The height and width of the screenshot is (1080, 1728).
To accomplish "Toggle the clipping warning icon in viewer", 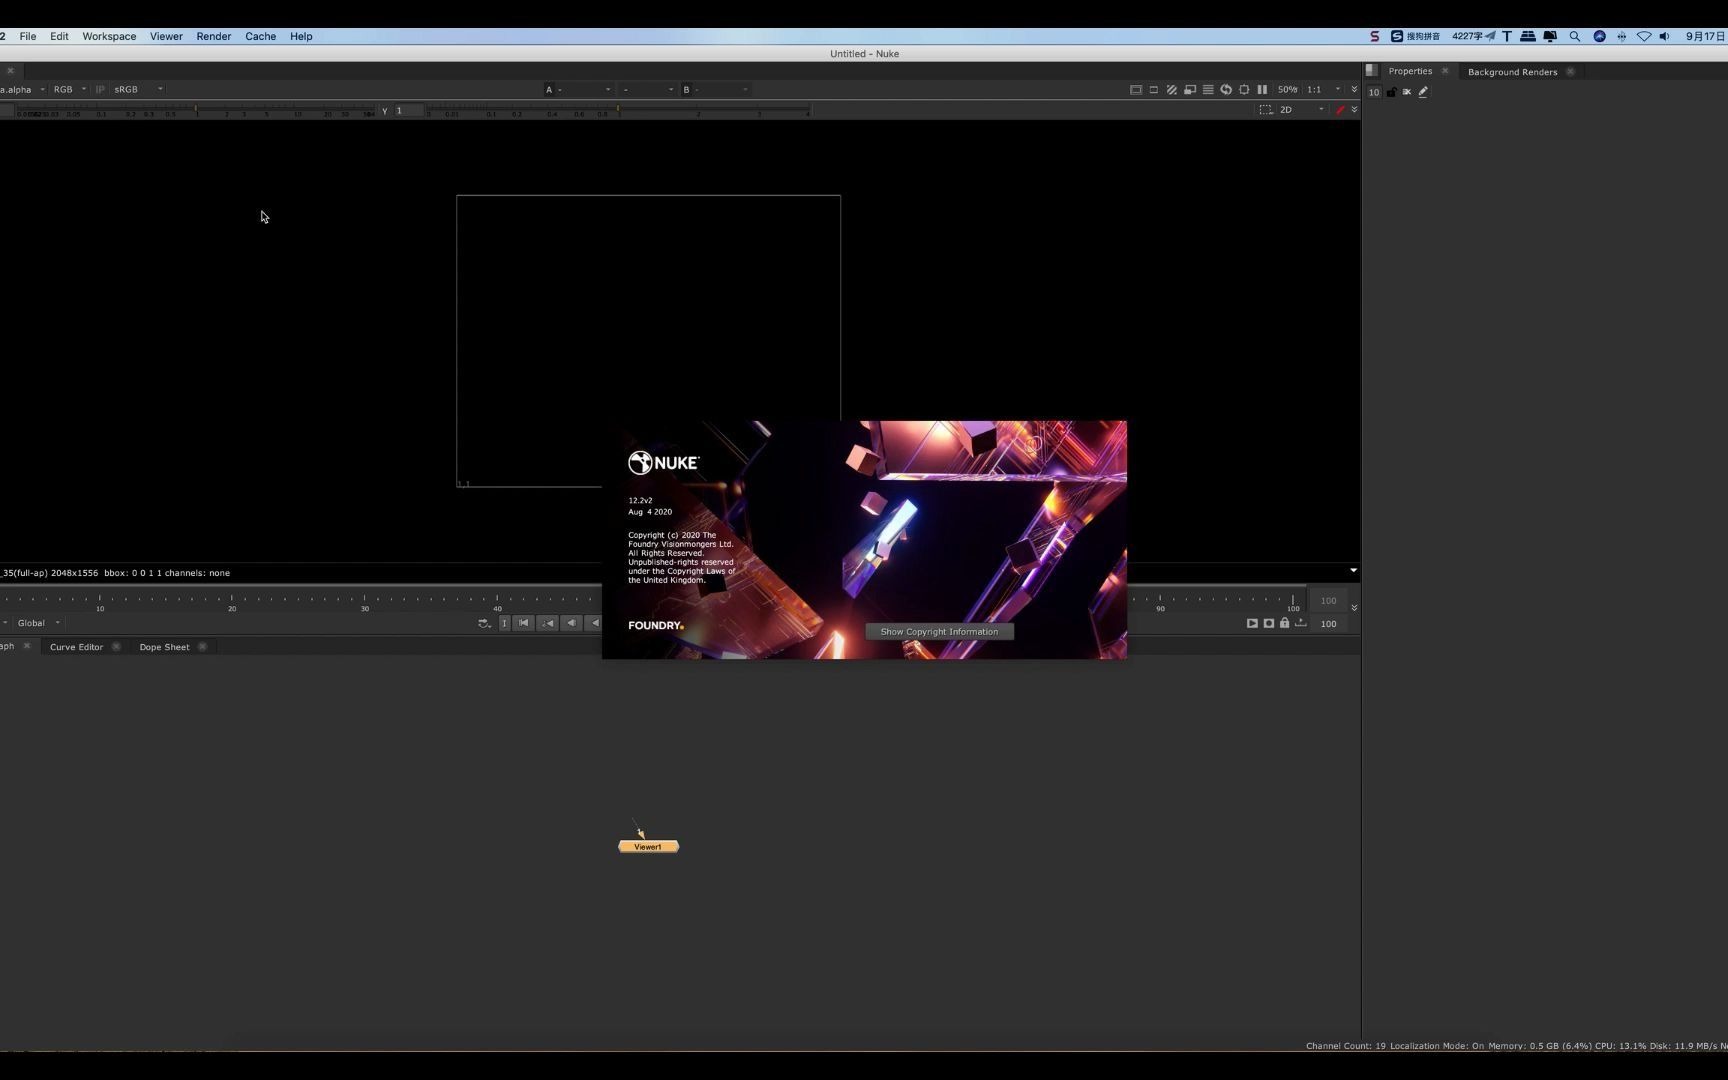I will click(1136, 89).
